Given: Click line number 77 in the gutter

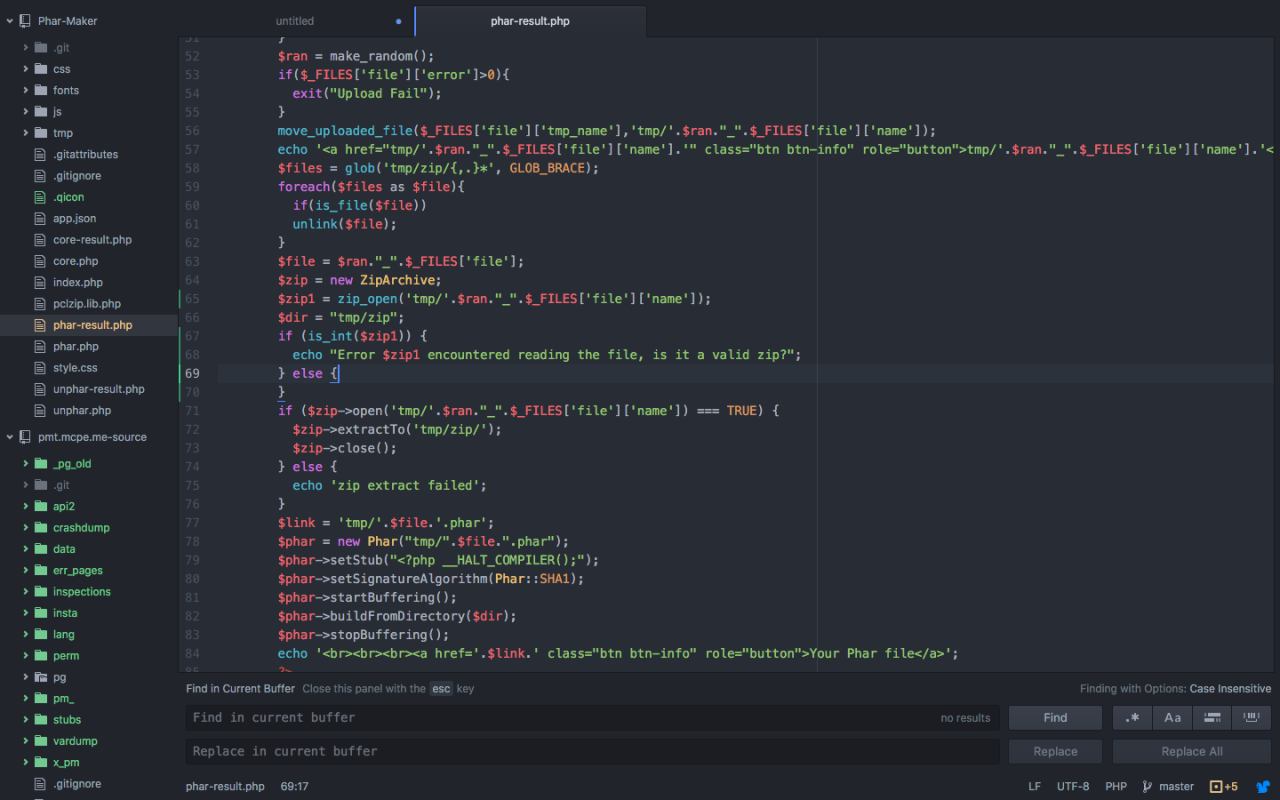Looking at the screenshot, I should point(192,522).
